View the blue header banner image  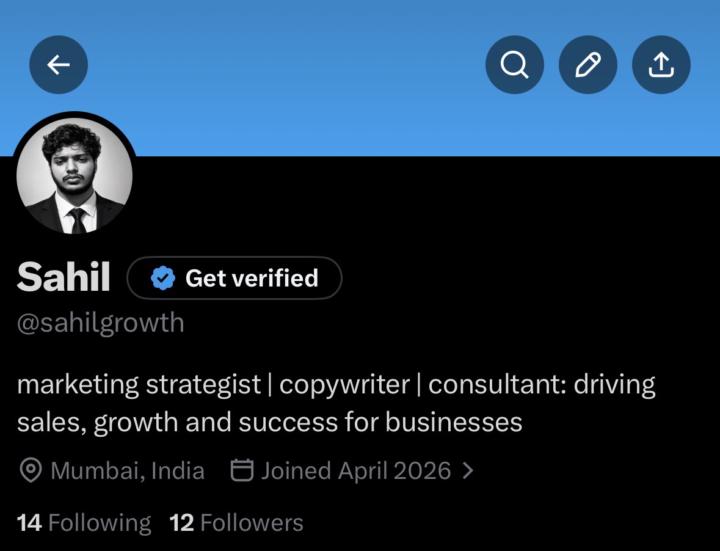pyautogui.click(x=360, y=78)
